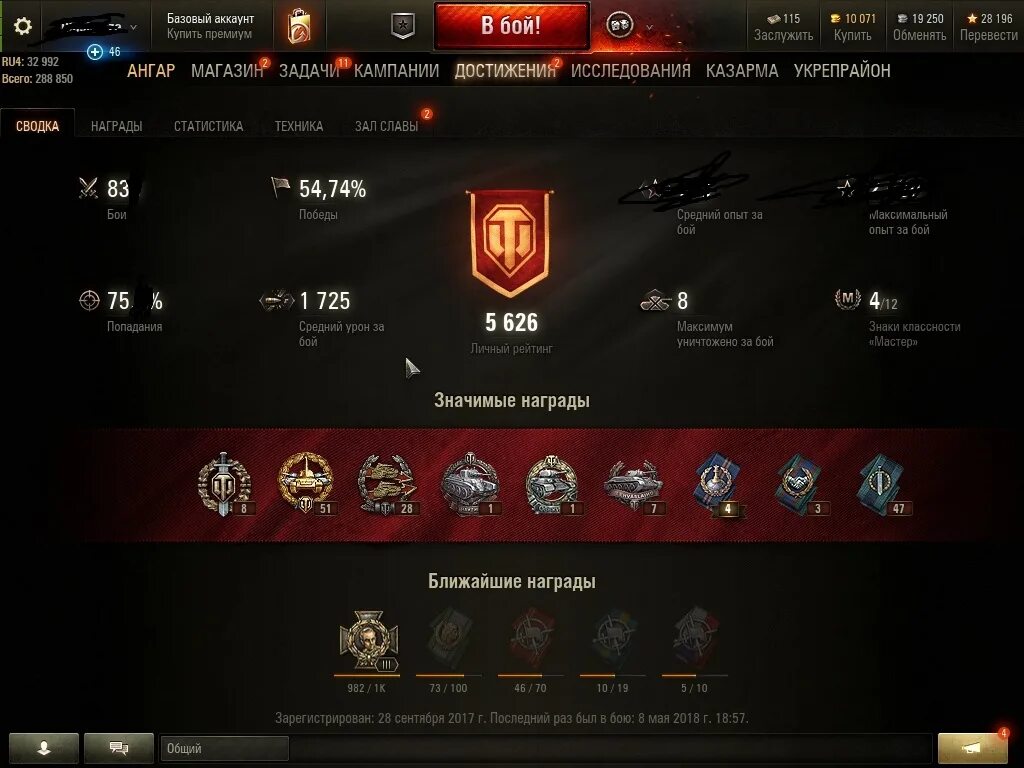Open the ЗАЛ СЛАВЫ tab
The width and height of the screenshot is (1024, 768).
coord(387,126)
